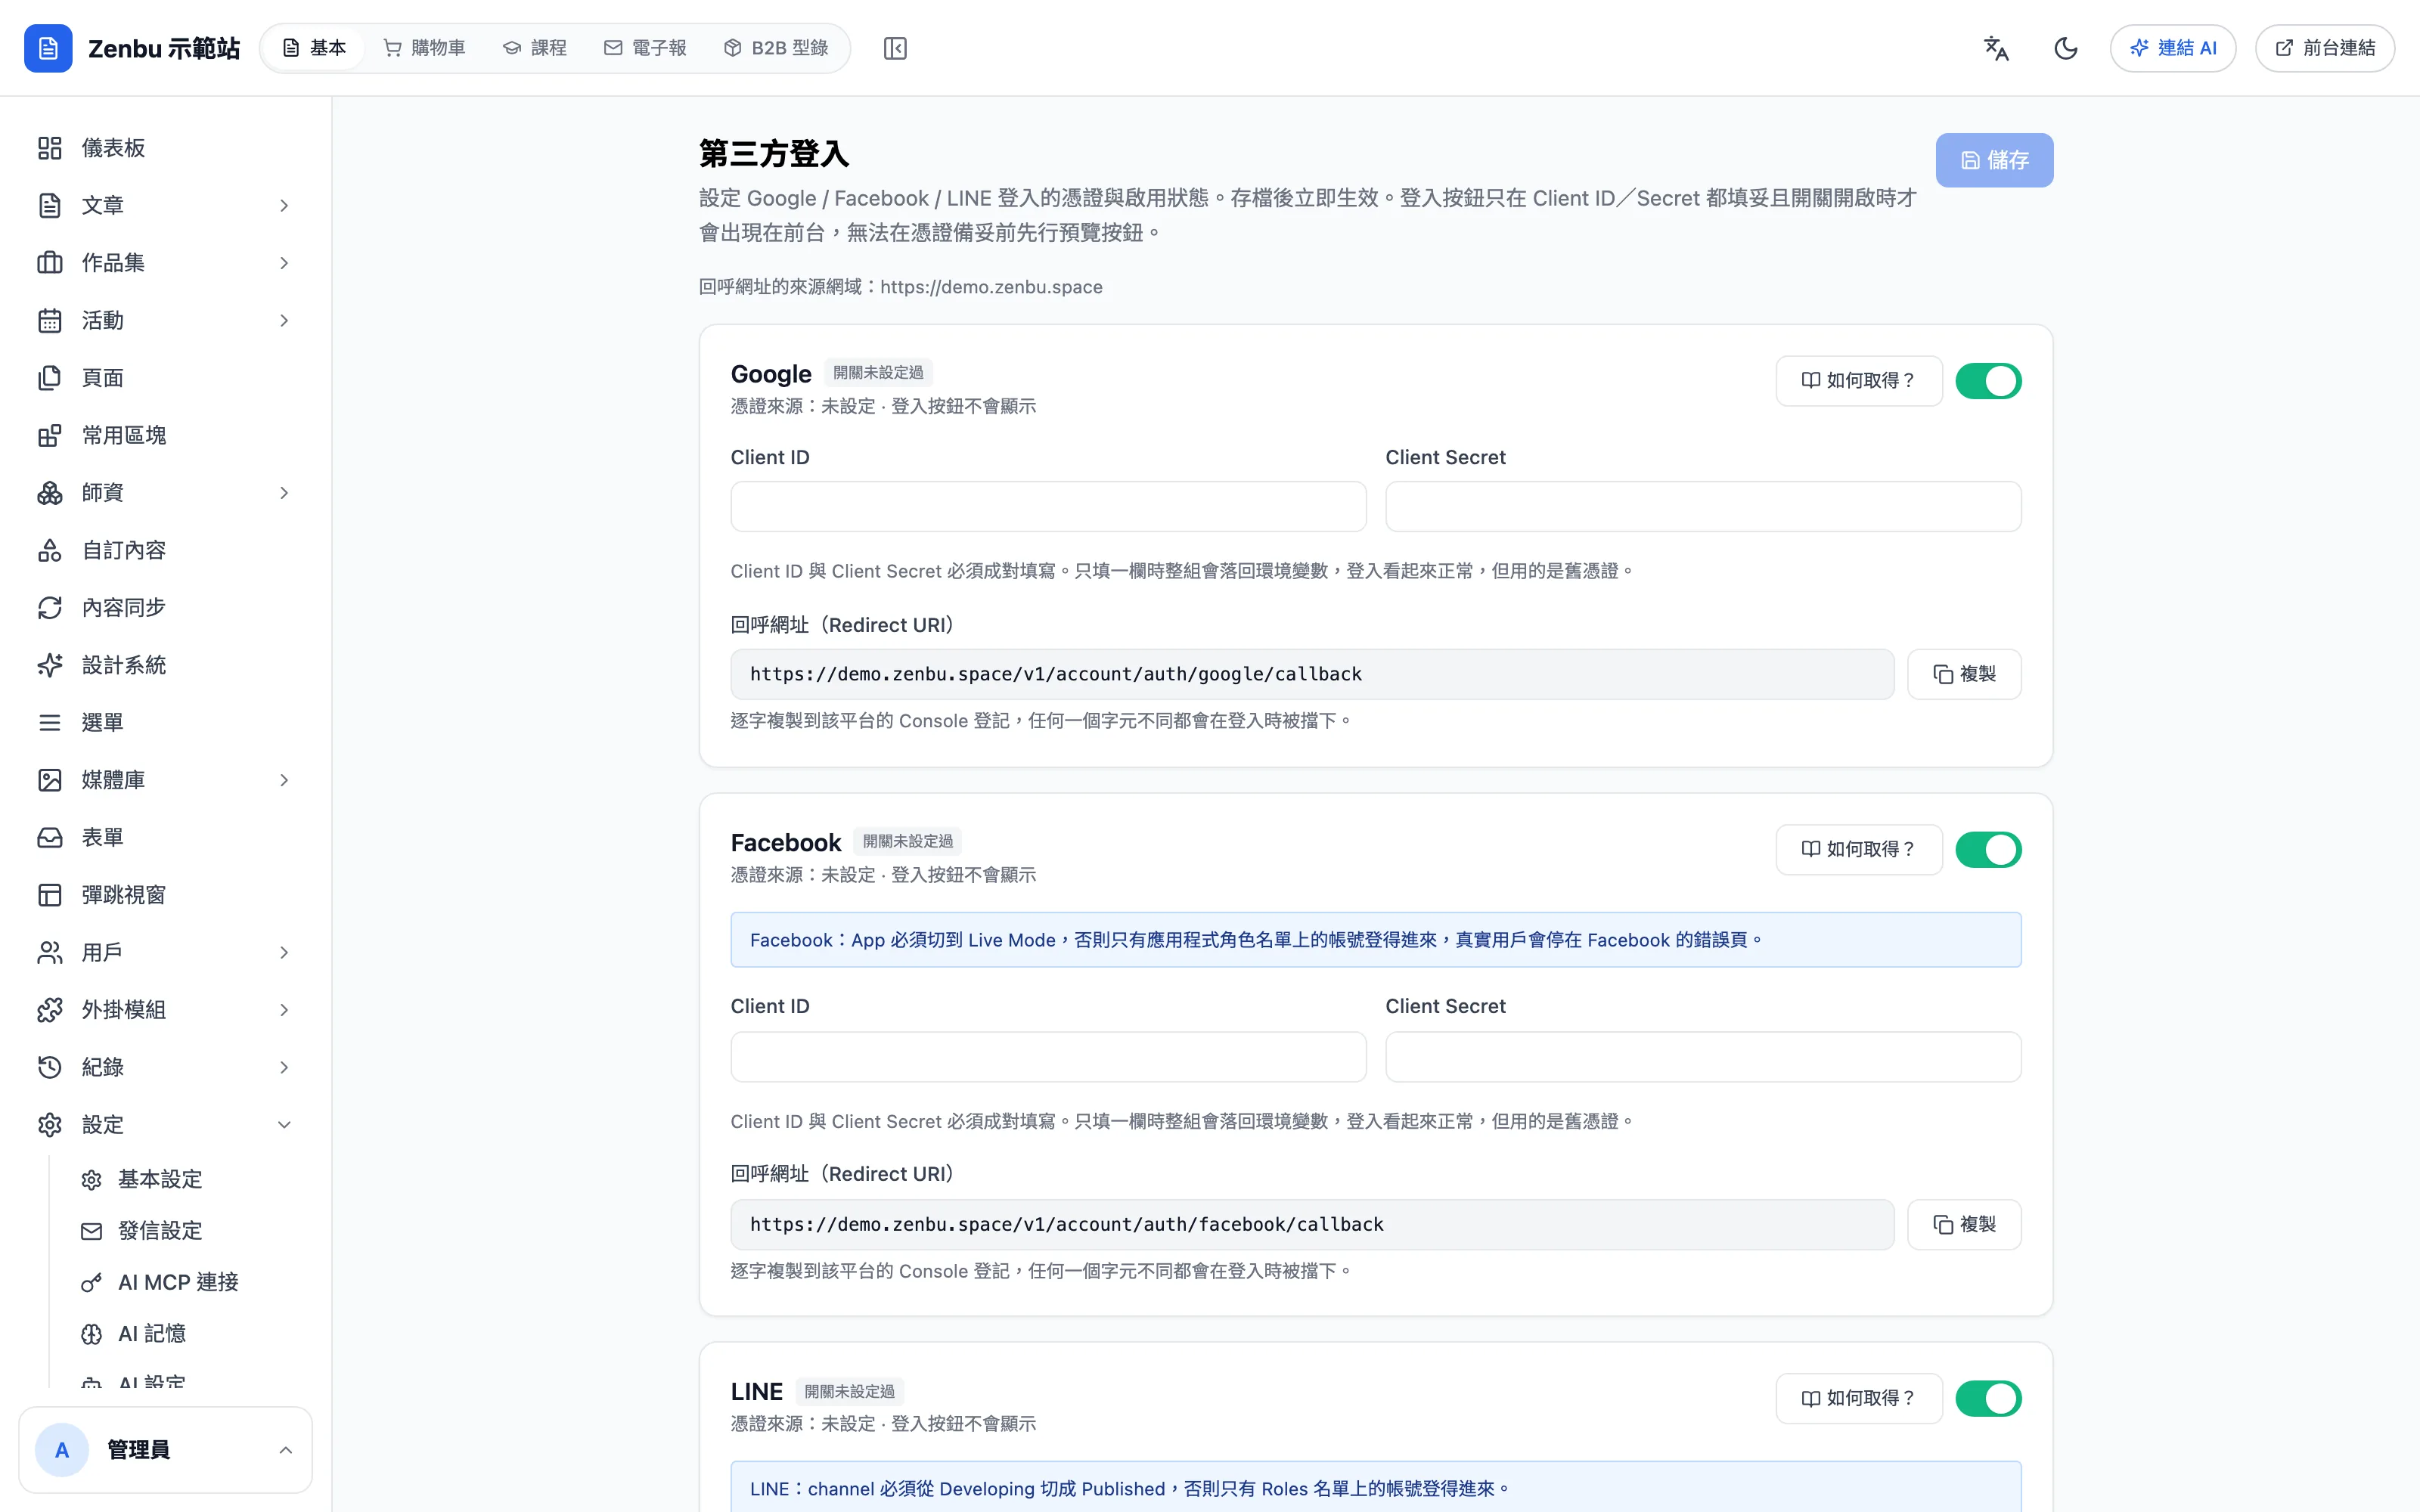Focus Facebook Client Secret field
Viewport: 2420px width, 1512px height.
click(x=1703, y=1057)
